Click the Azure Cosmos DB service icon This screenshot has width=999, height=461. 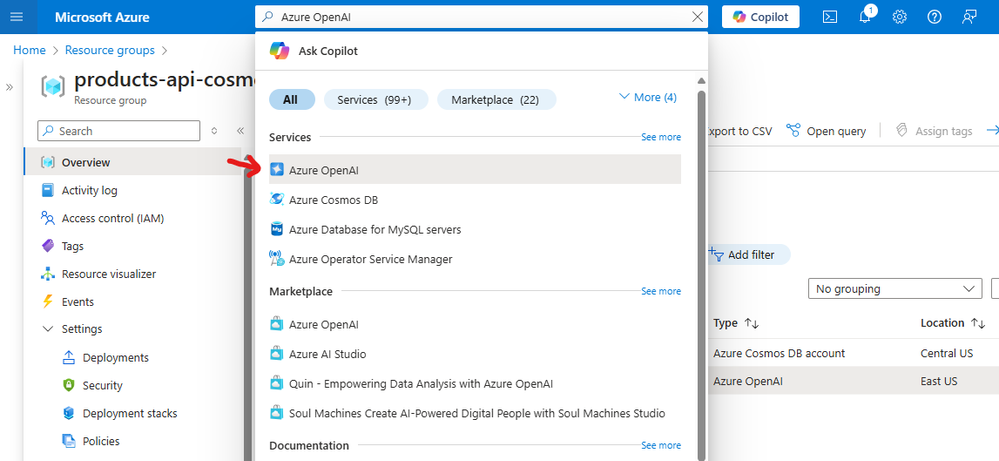277,200
